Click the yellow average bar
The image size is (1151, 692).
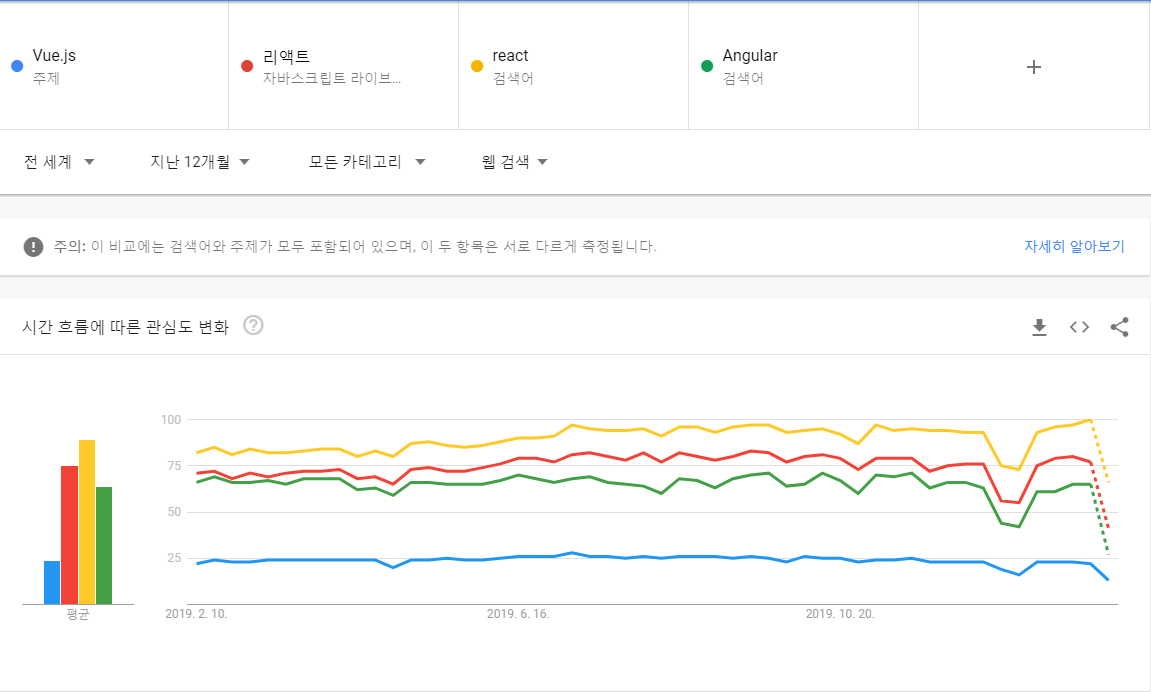(x=87, y=522)
